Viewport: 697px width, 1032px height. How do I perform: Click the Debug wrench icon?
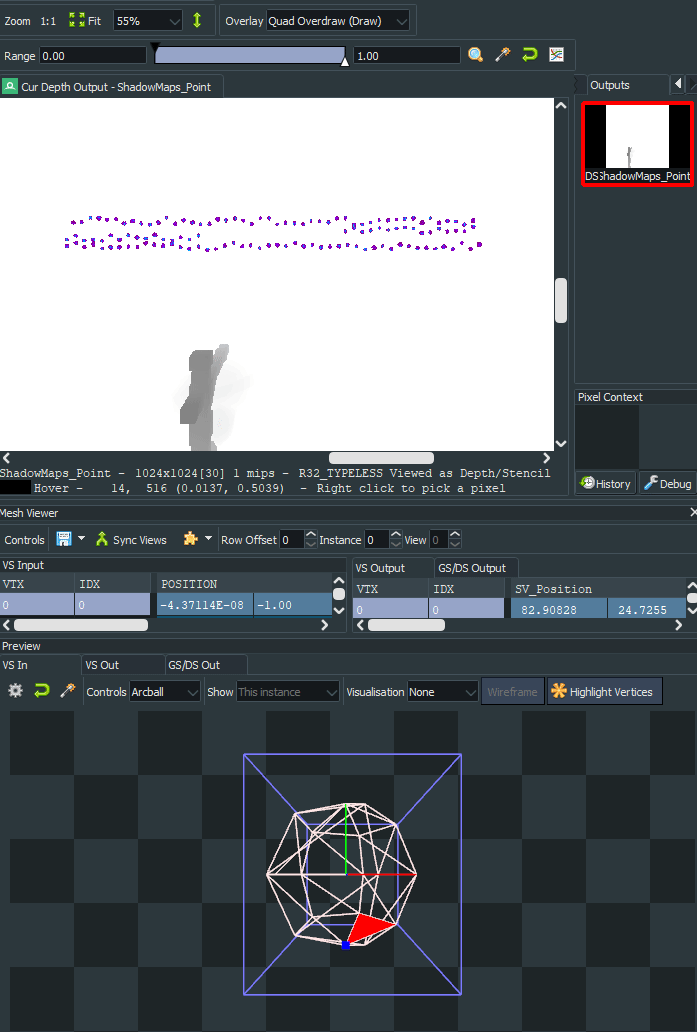click(x=650, y=483)
